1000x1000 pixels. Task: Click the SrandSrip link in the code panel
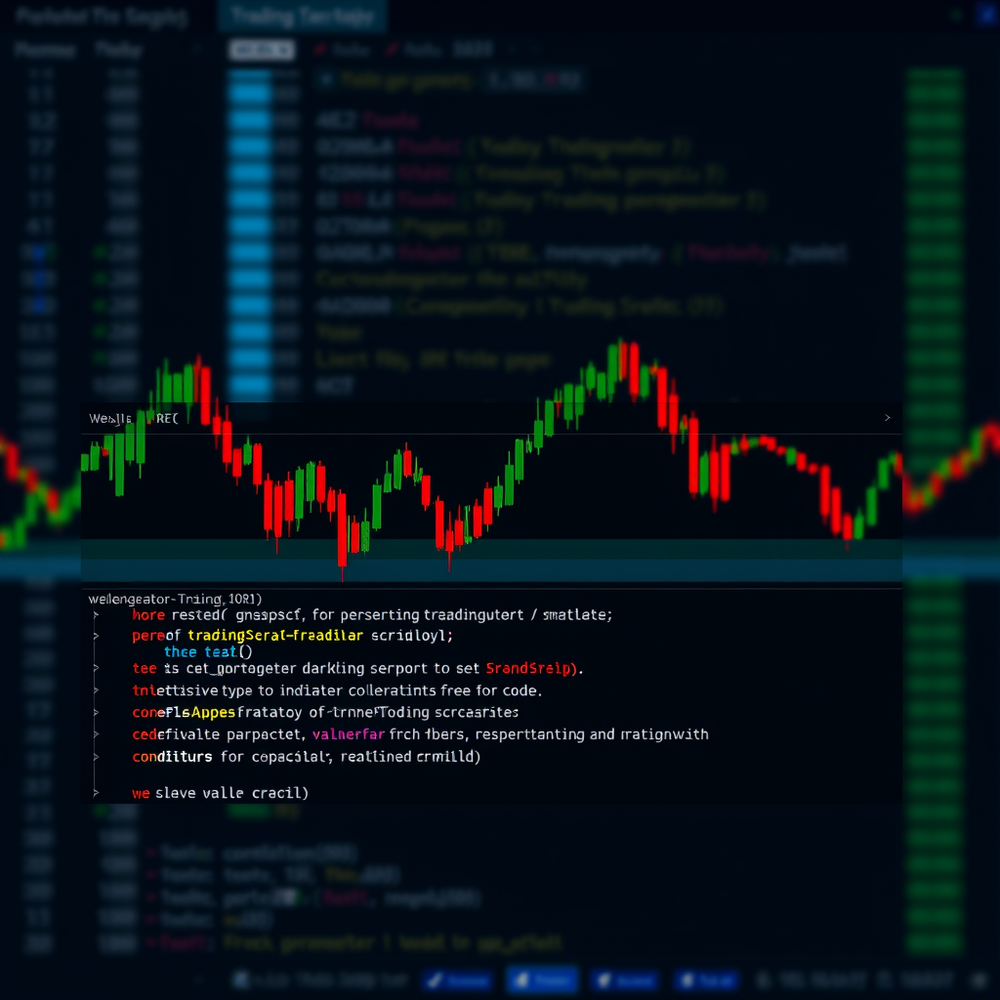530,666
